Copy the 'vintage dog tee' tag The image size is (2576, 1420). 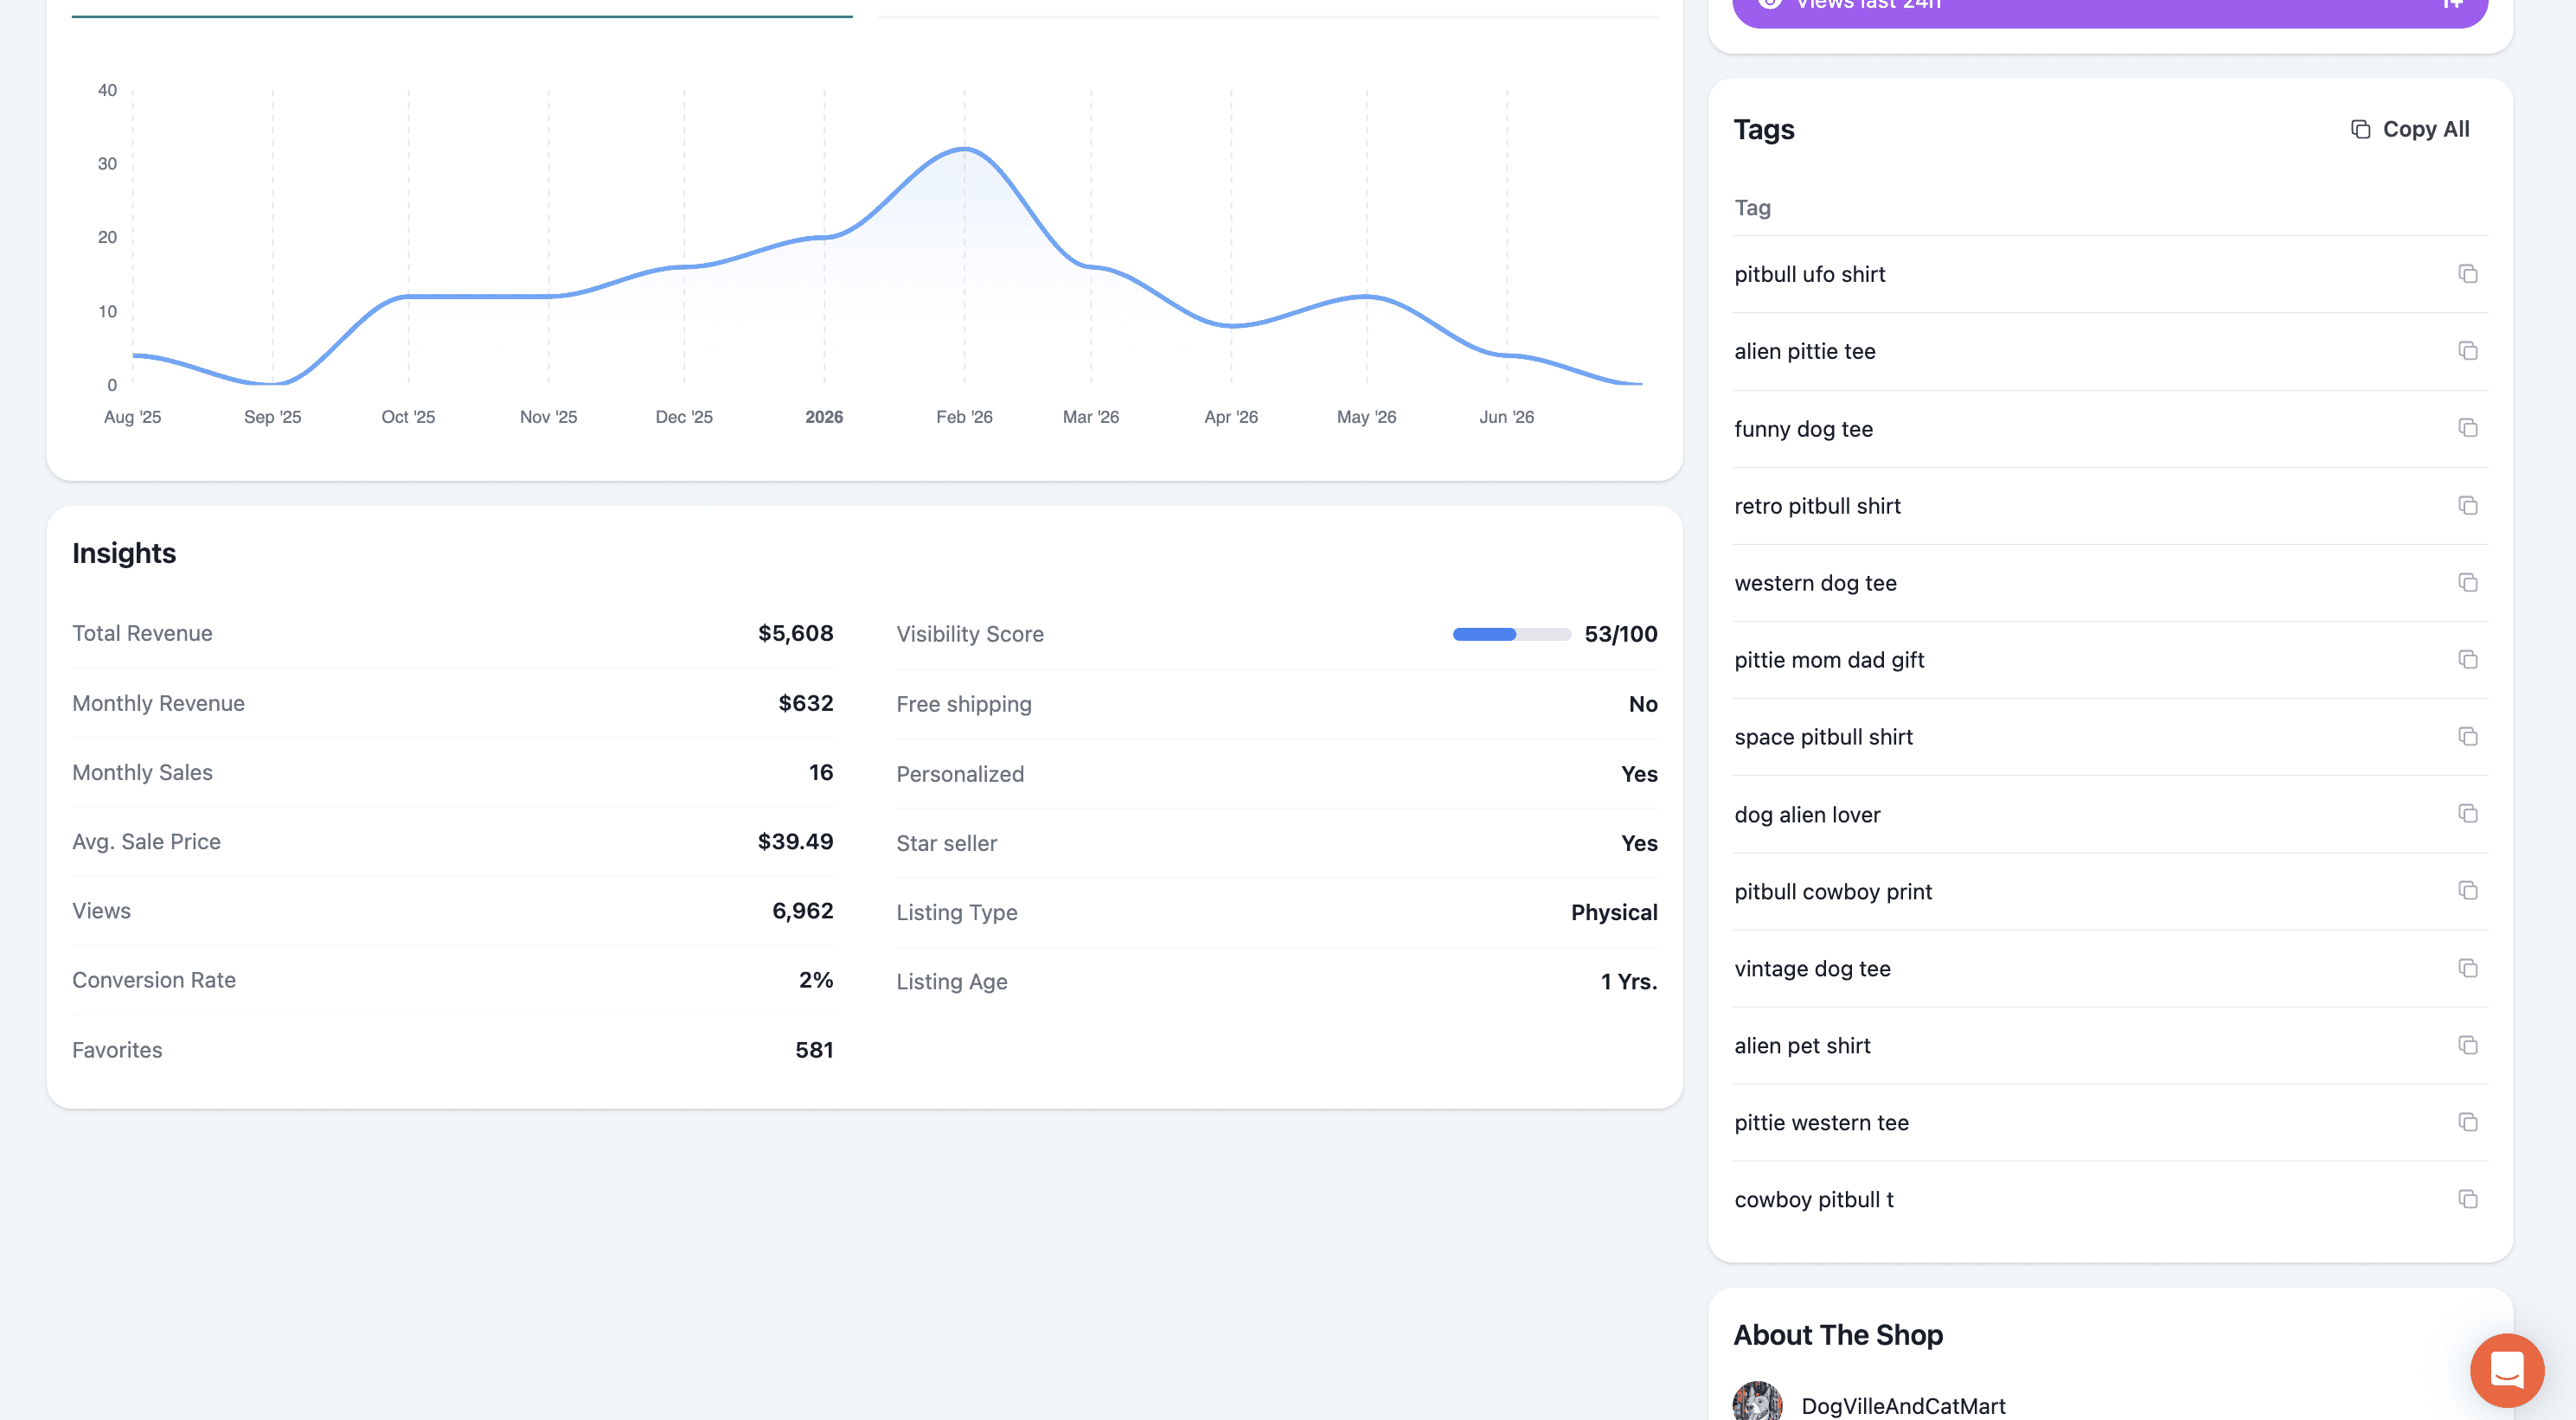[x=2467, y=968]
